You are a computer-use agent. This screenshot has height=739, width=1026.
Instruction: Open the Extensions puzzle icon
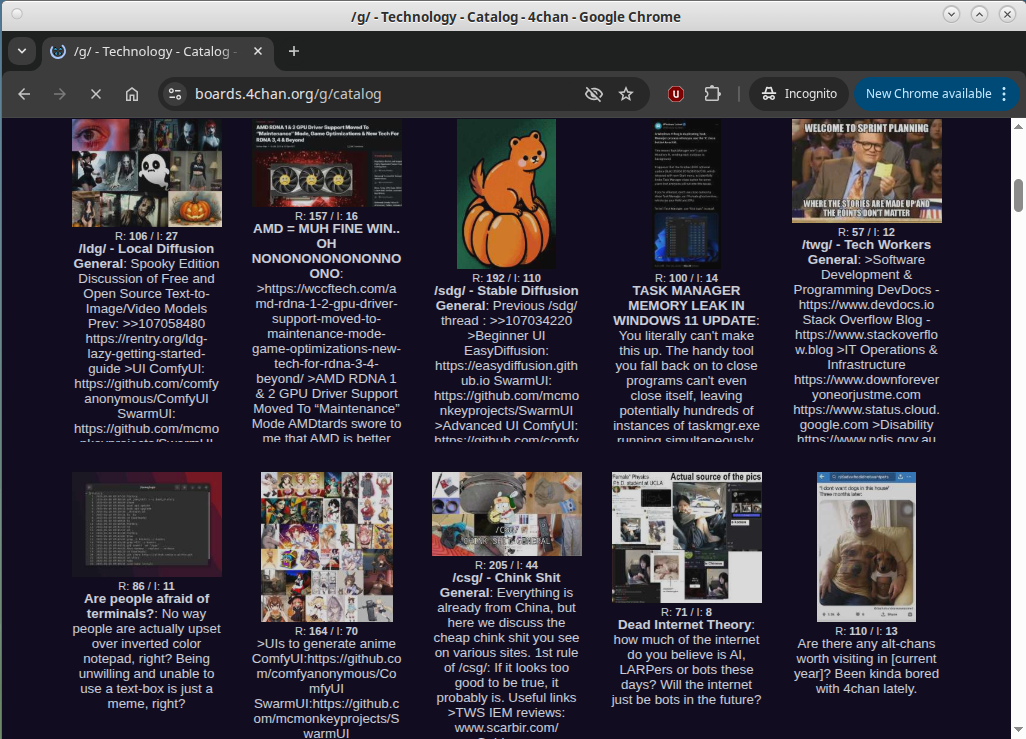click(x=712, y=94)
